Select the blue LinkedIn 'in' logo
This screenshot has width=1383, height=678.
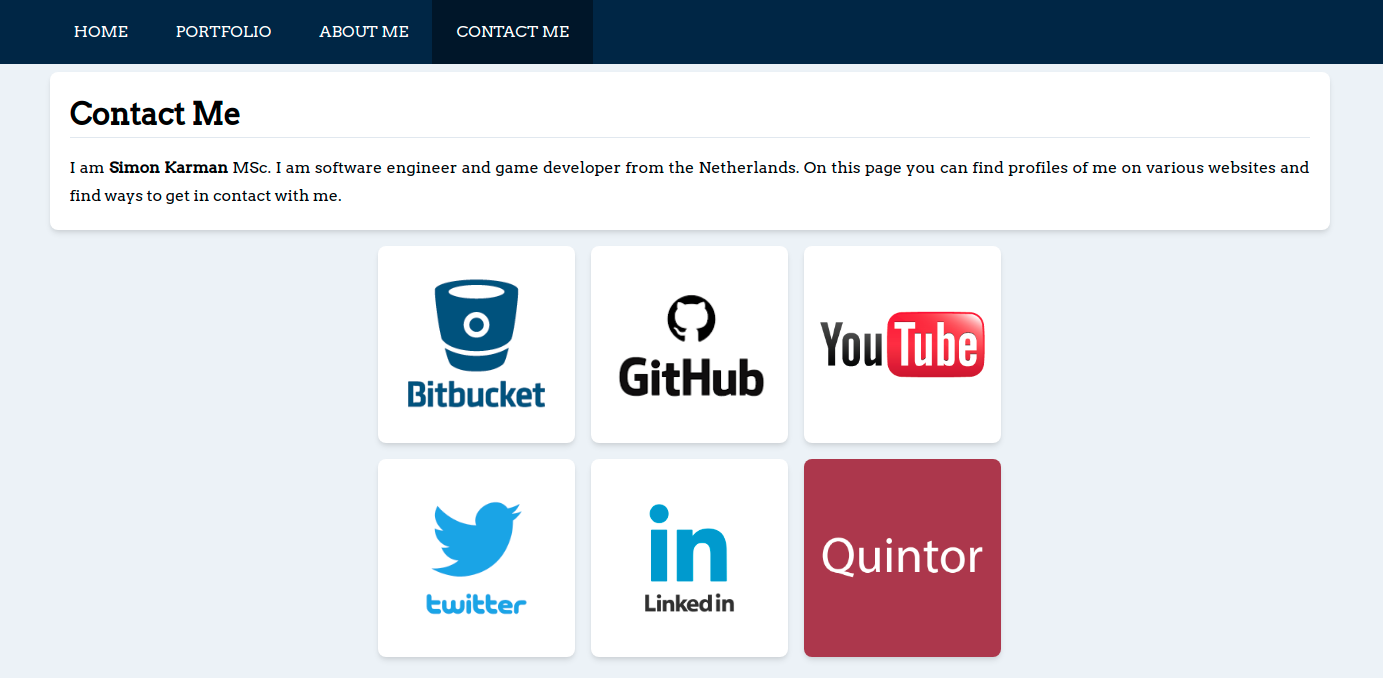pos(688,543)
